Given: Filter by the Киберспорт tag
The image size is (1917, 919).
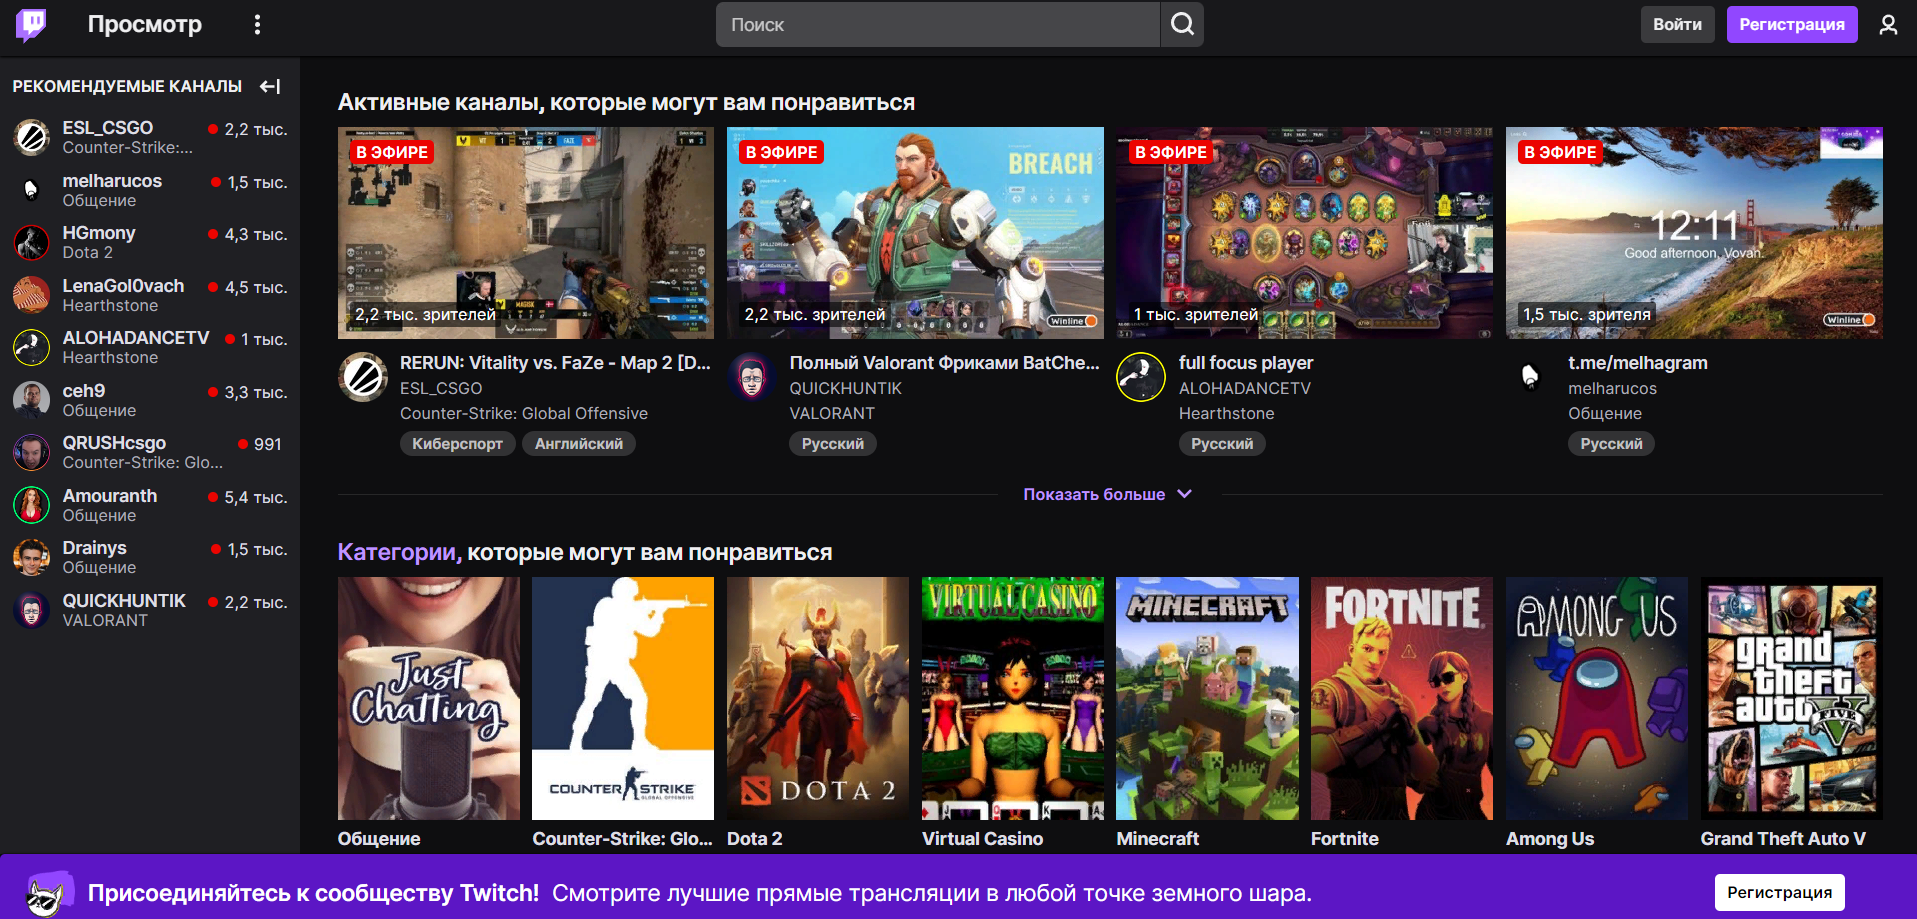Looking at the screenshot, I should coord(457,444).
